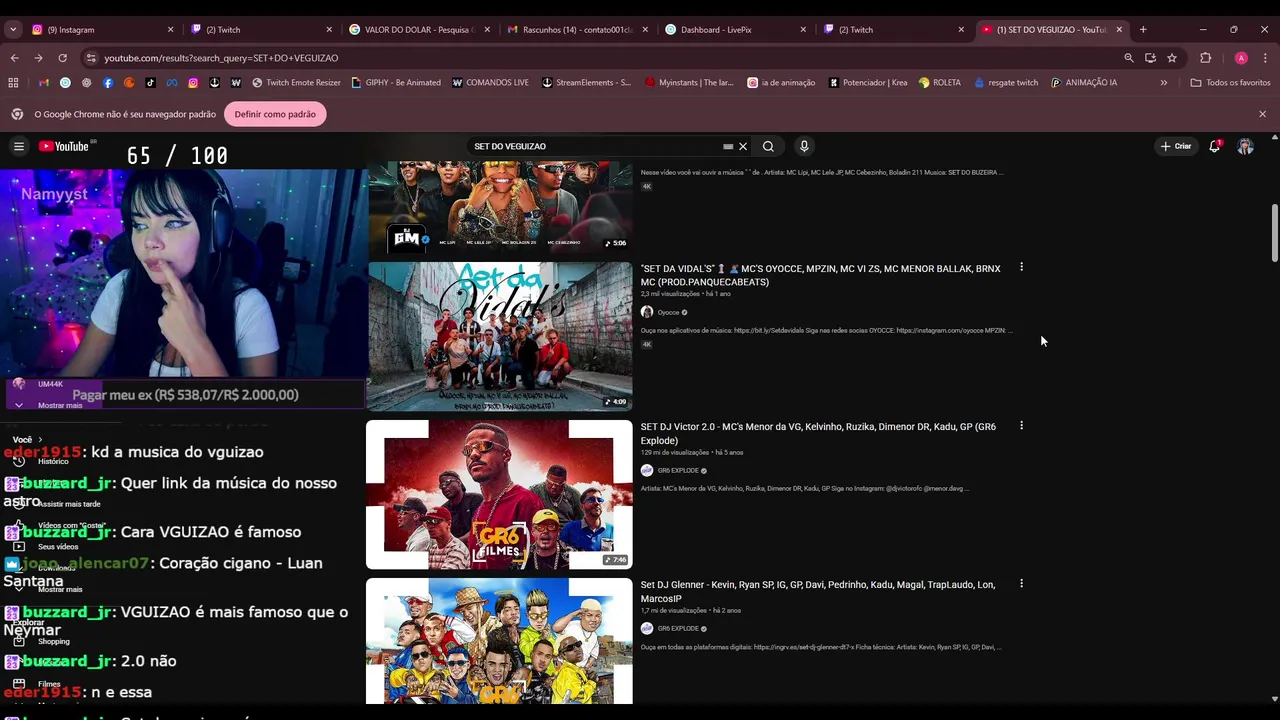
Task: Open Set DJ Glenner video thumbnail
Action: 499,641
